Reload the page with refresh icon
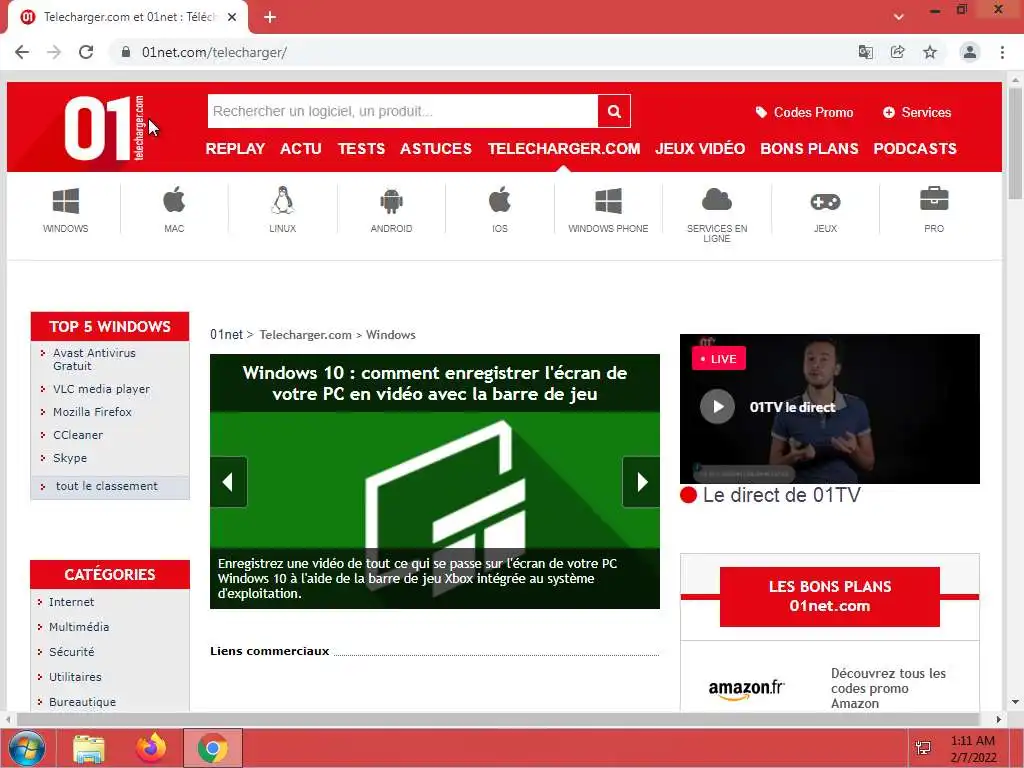This screenshot has width=1024, height=768. coord(86,52)
